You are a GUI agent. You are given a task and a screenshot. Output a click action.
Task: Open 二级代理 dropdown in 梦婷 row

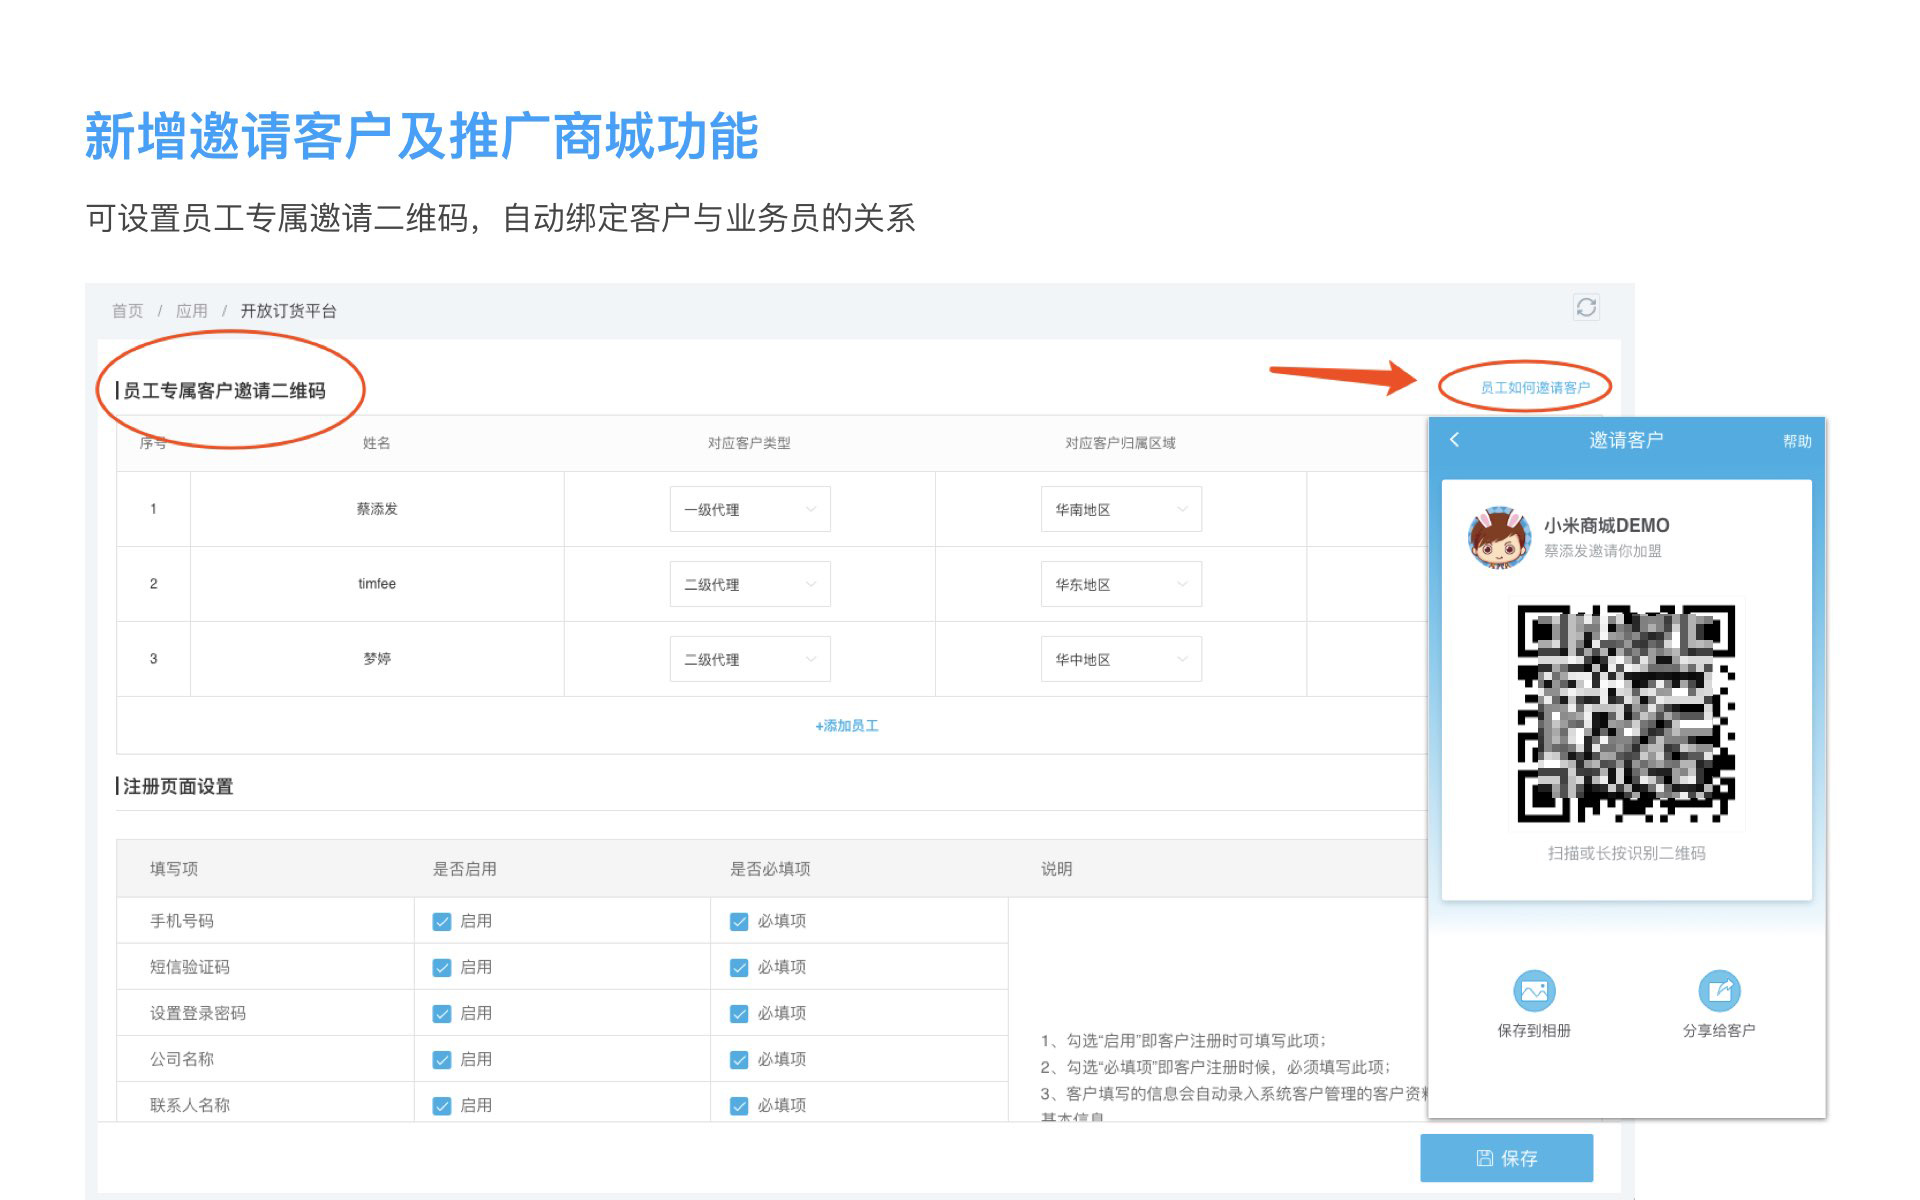coord(749,660)
